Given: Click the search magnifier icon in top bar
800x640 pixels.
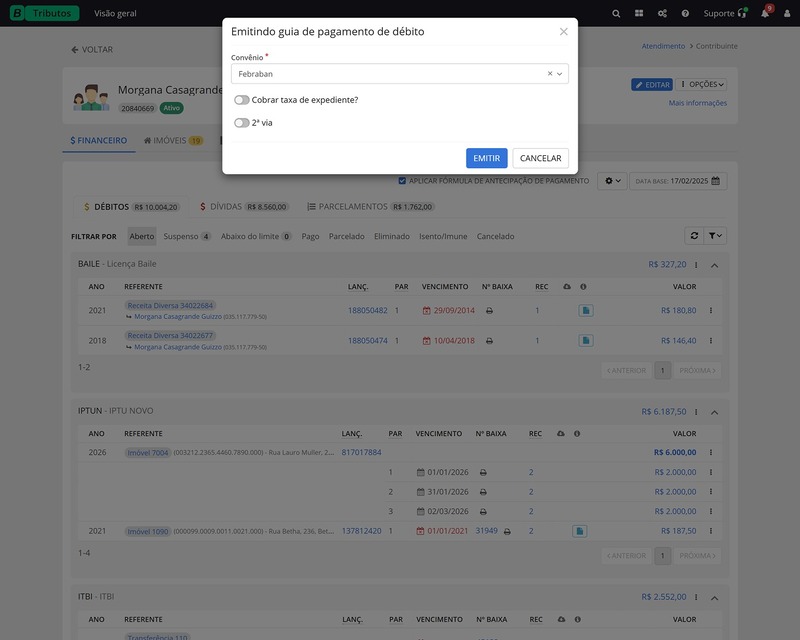Looking at the screenshot, I should (x=616, y=14).
